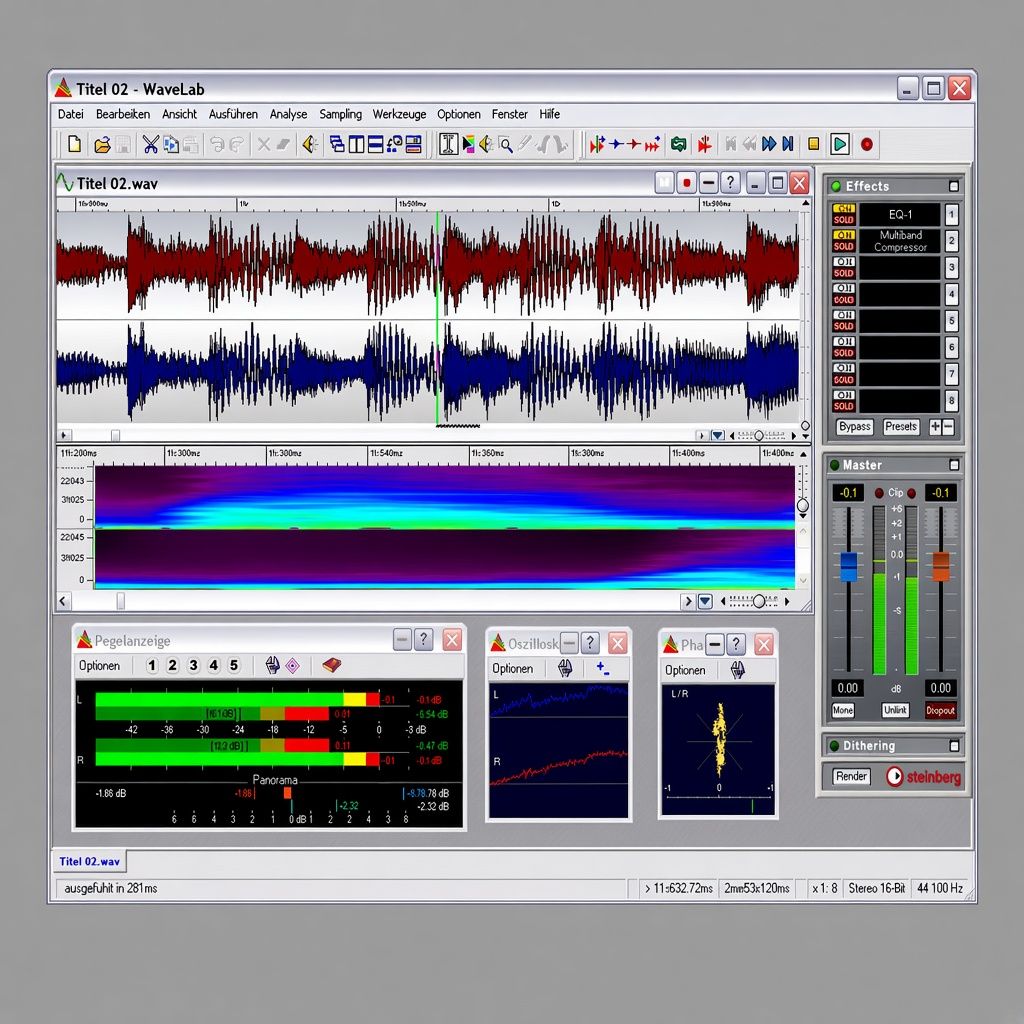Create a new file via toolbar icon

(74, 144)
